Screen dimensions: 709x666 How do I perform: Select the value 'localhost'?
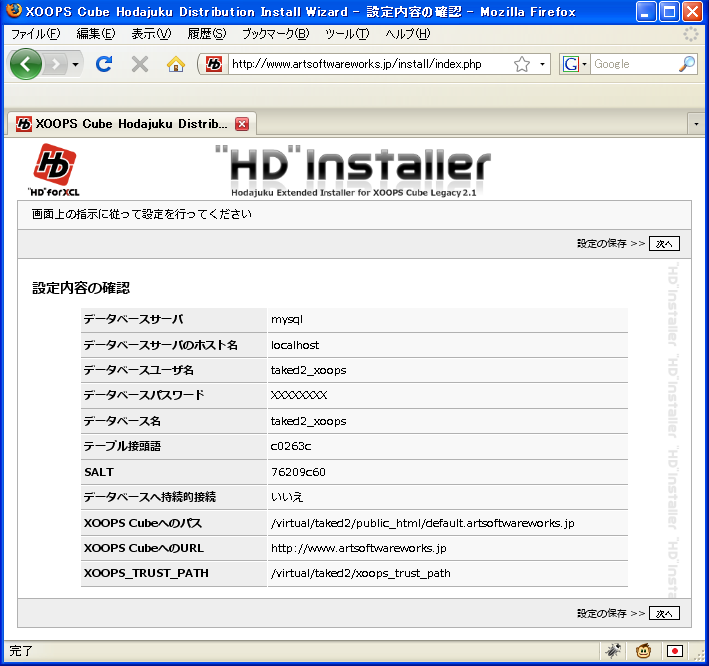click(295, 345)
